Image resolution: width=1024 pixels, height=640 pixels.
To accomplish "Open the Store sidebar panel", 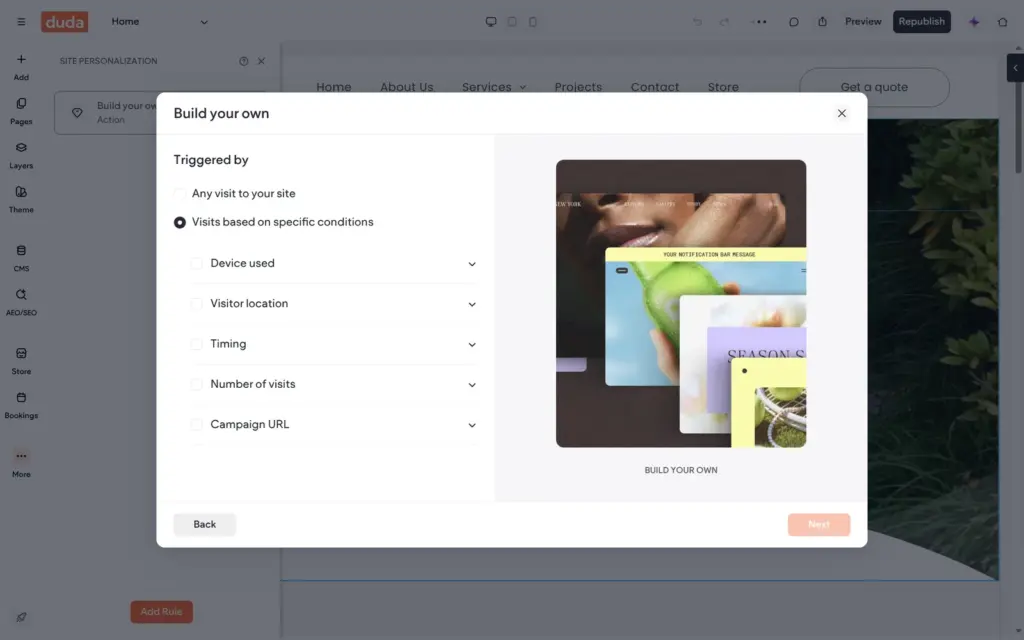I will [x=21, y=361].
